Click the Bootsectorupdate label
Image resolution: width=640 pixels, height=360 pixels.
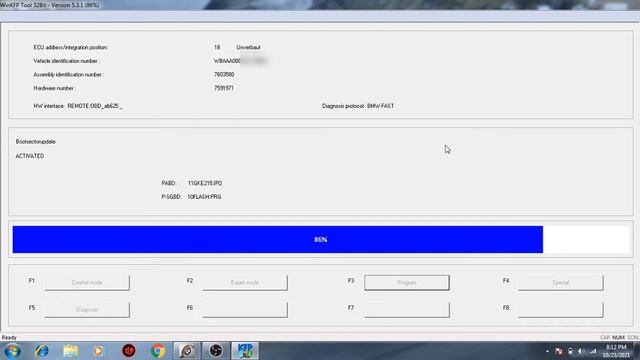click(x=36, y=142)
